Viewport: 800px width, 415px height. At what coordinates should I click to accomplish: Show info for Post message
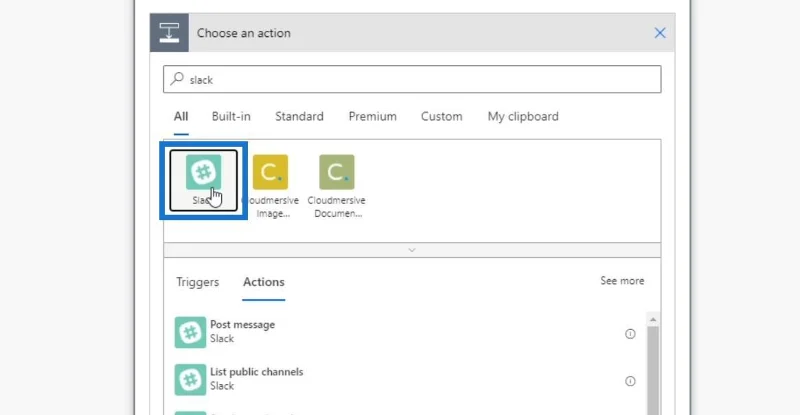click(x=630, y=334)
